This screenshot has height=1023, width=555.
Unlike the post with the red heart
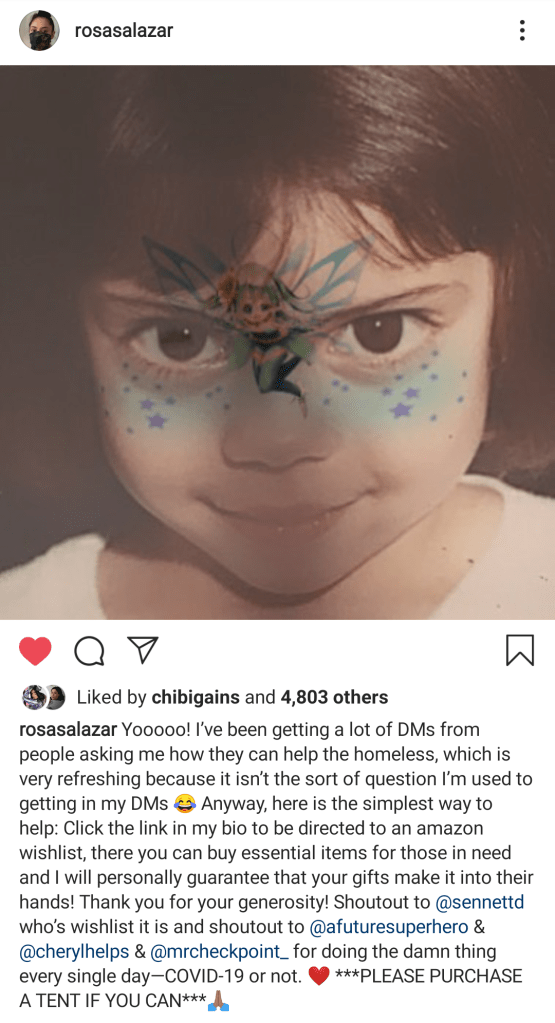click(35, 651)
